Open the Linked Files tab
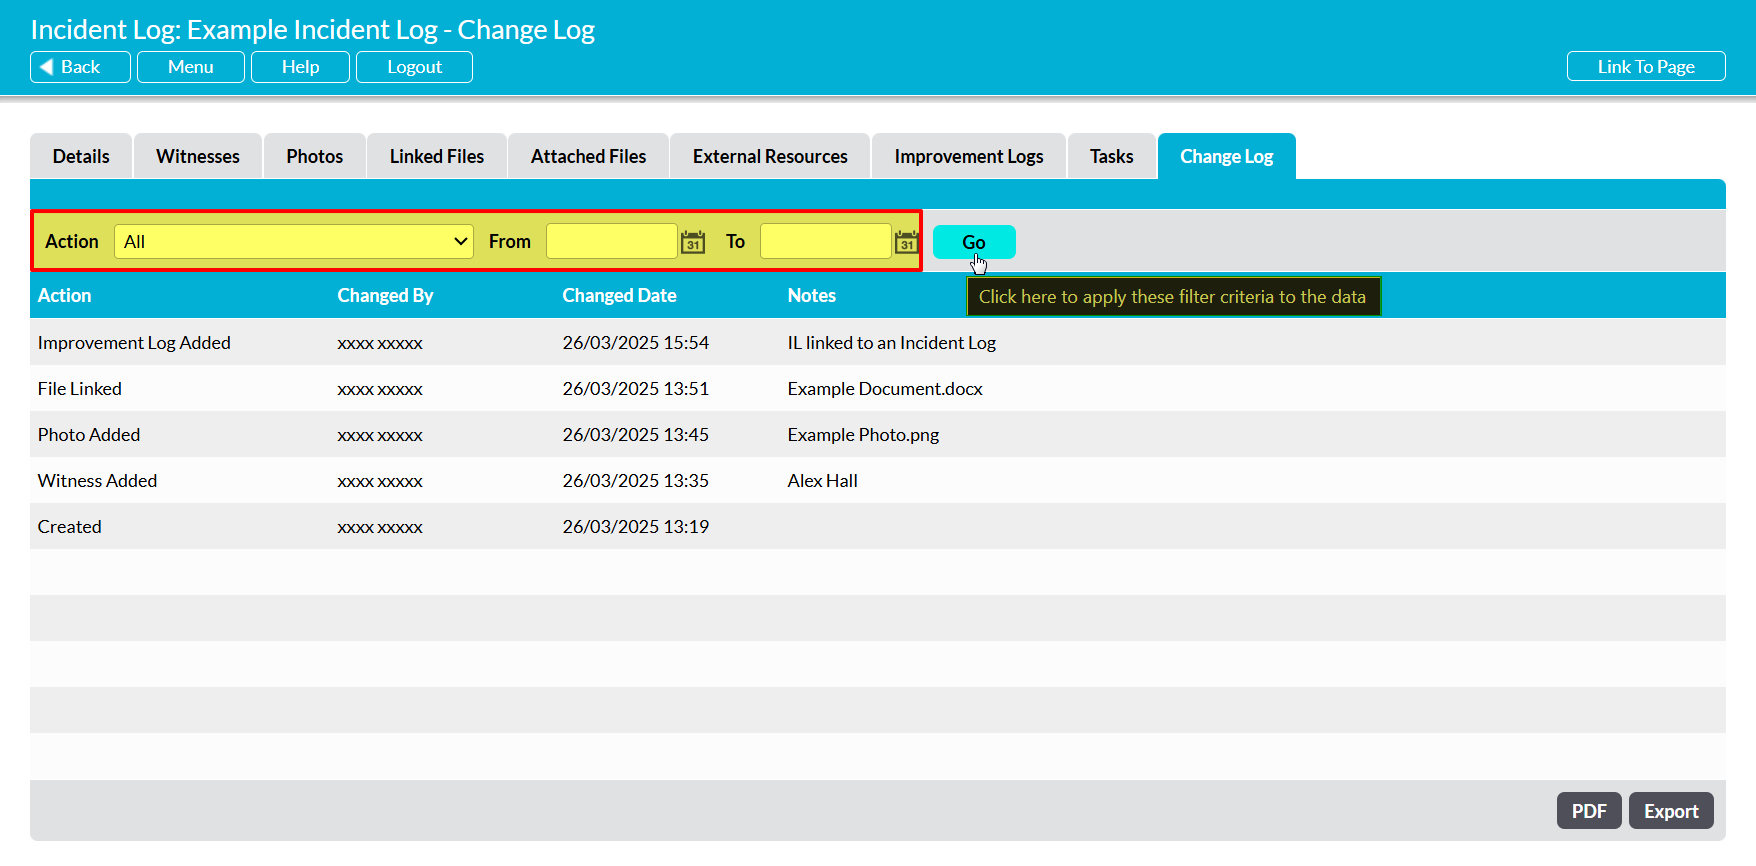Image resolution: width=1756 pixels, height=866 pixels. pos(437,156)
